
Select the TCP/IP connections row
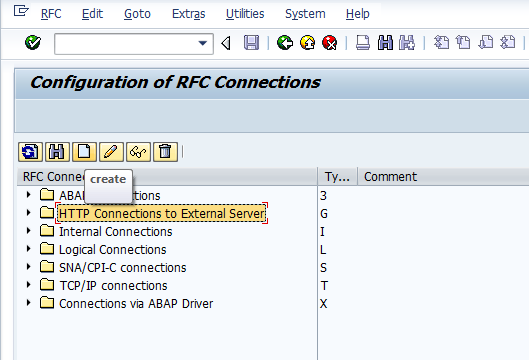(x=113, y=286)
